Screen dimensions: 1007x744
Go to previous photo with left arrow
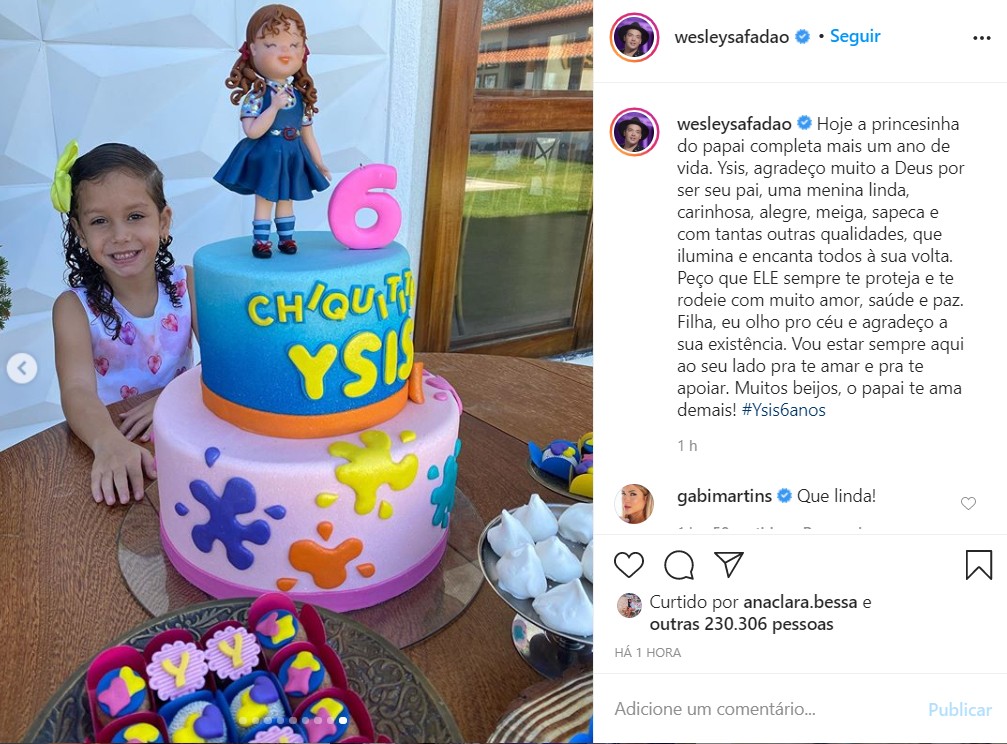coord(22,368)
